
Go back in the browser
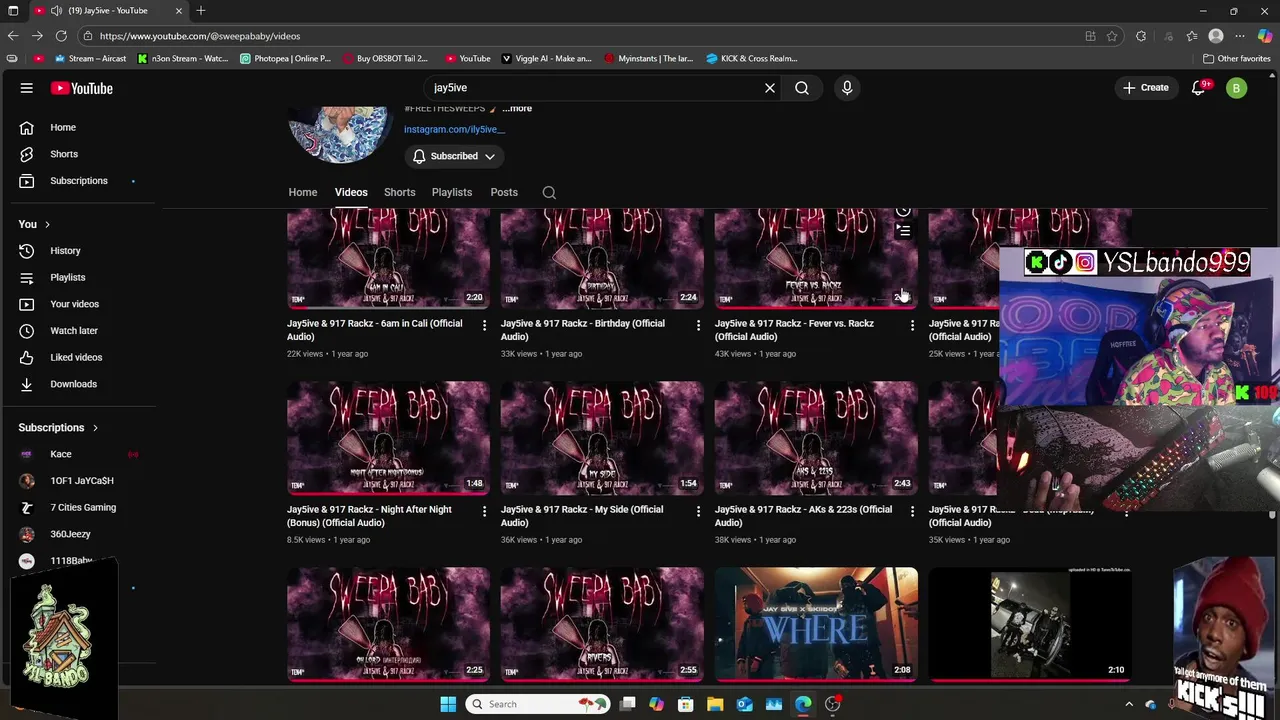pos(13,36)
